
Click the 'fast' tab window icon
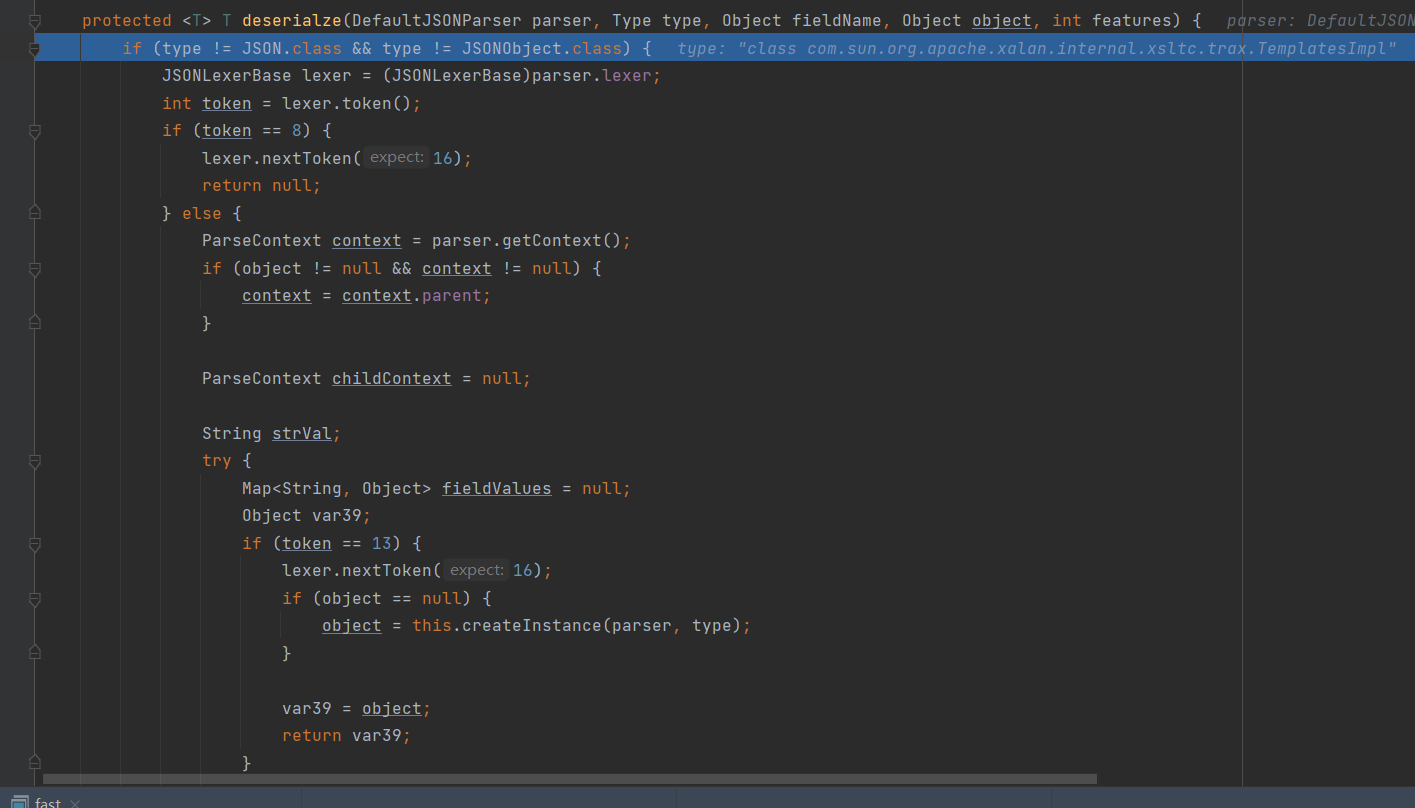point(19,803)
